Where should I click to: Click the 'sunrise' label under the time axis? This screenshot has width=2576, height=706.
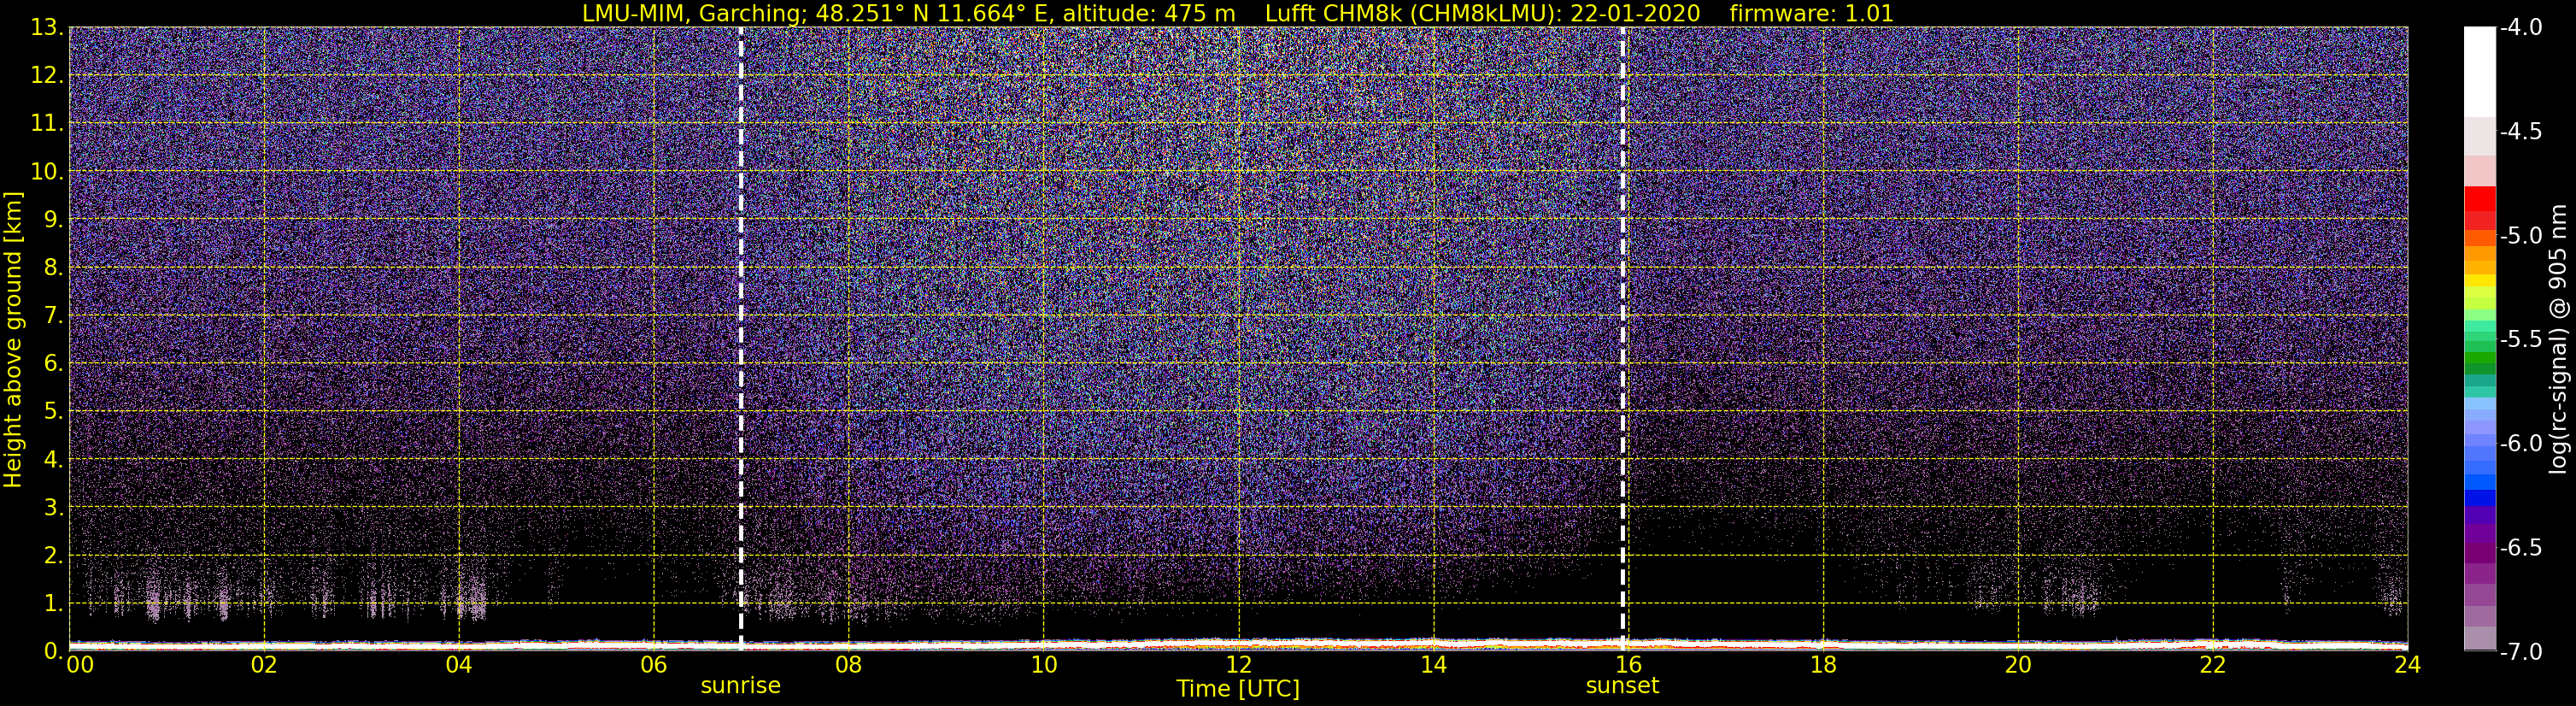point(740,686)
